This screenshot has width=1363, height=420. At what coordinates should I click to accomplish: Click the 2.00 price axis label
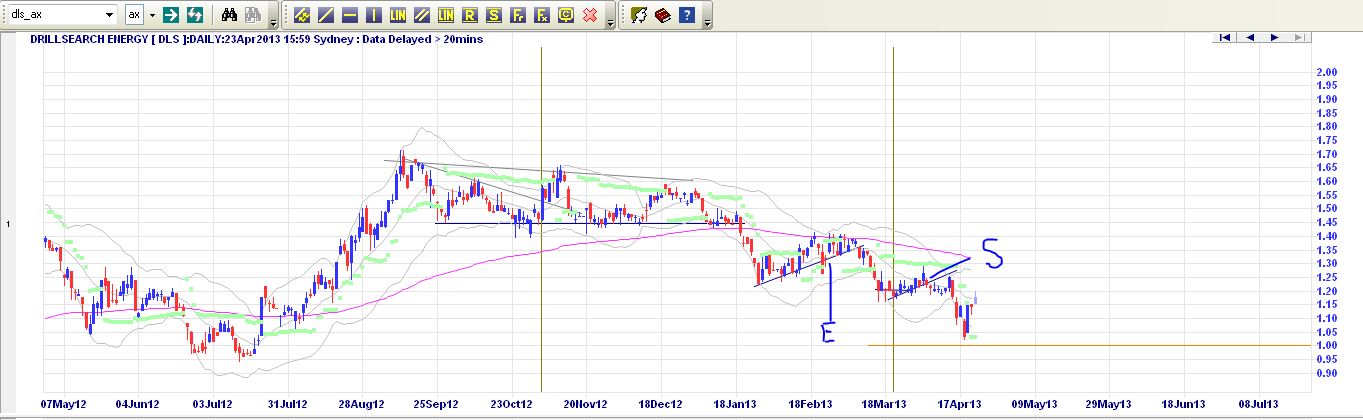pos(1327,72)
